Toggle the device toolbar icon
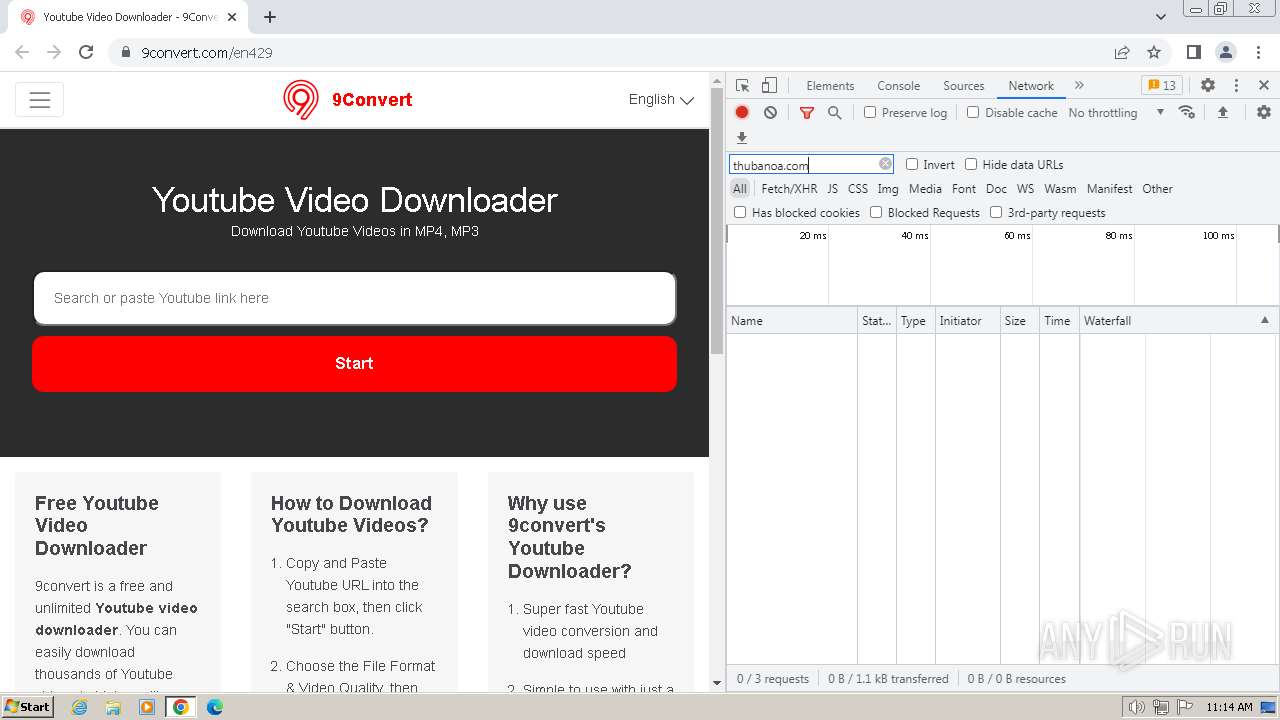This screenshot has width=1280, height=720. pyautogui.click(x=769, y=86)
